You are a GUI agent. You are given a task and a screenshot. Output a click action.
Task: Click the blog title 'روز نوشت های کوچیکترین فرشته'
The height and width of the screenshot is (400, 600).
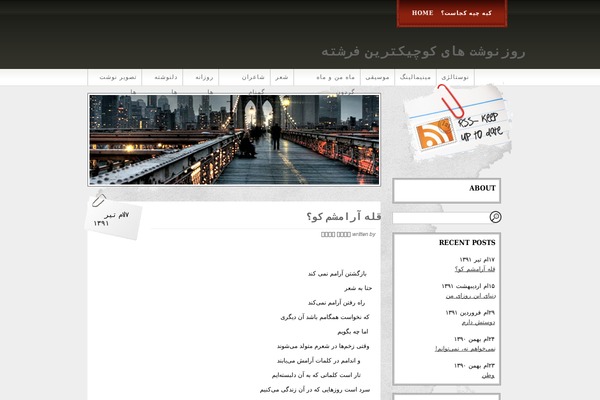[423, 51]
